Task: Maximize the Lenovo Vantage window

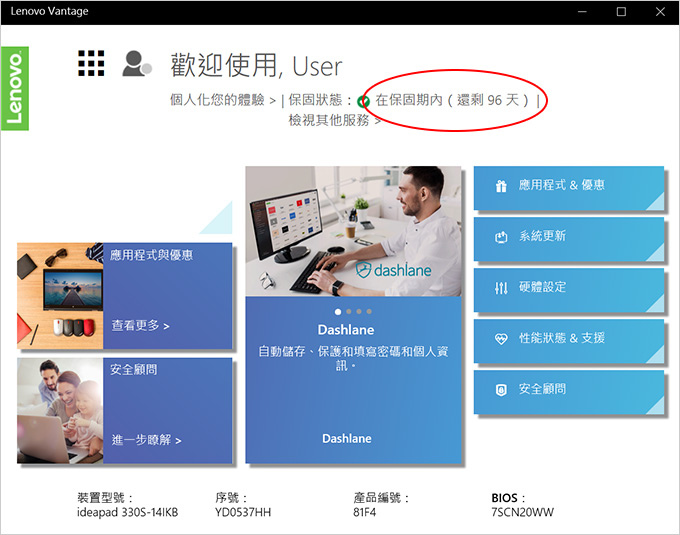Action: [621, 12]
